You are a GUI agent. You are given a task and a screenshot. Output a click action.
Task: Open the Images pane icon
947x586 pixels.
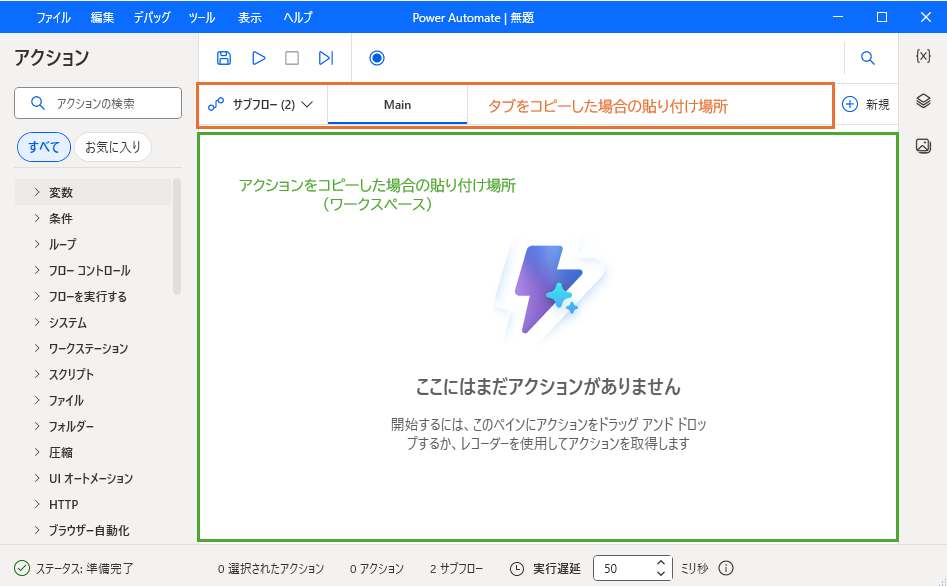point(923,146)
